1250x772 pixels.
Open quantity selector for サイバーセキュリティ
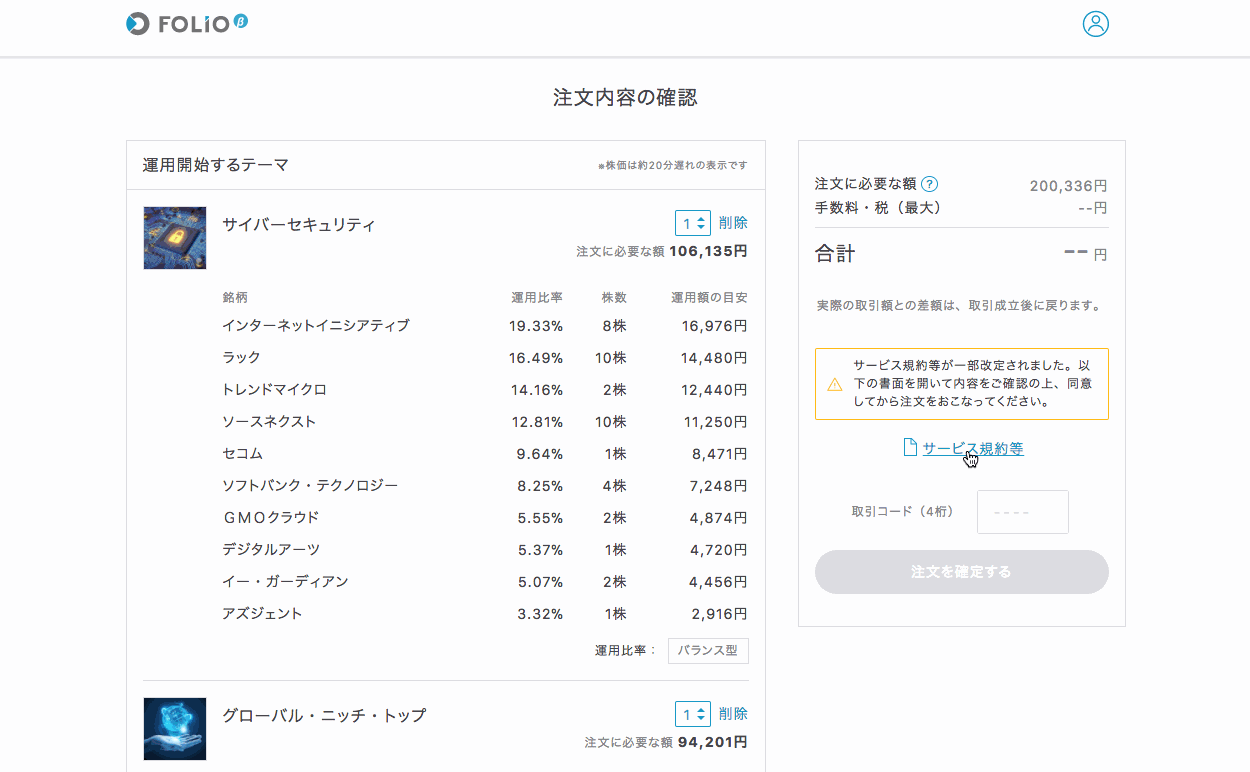[692, 223]
